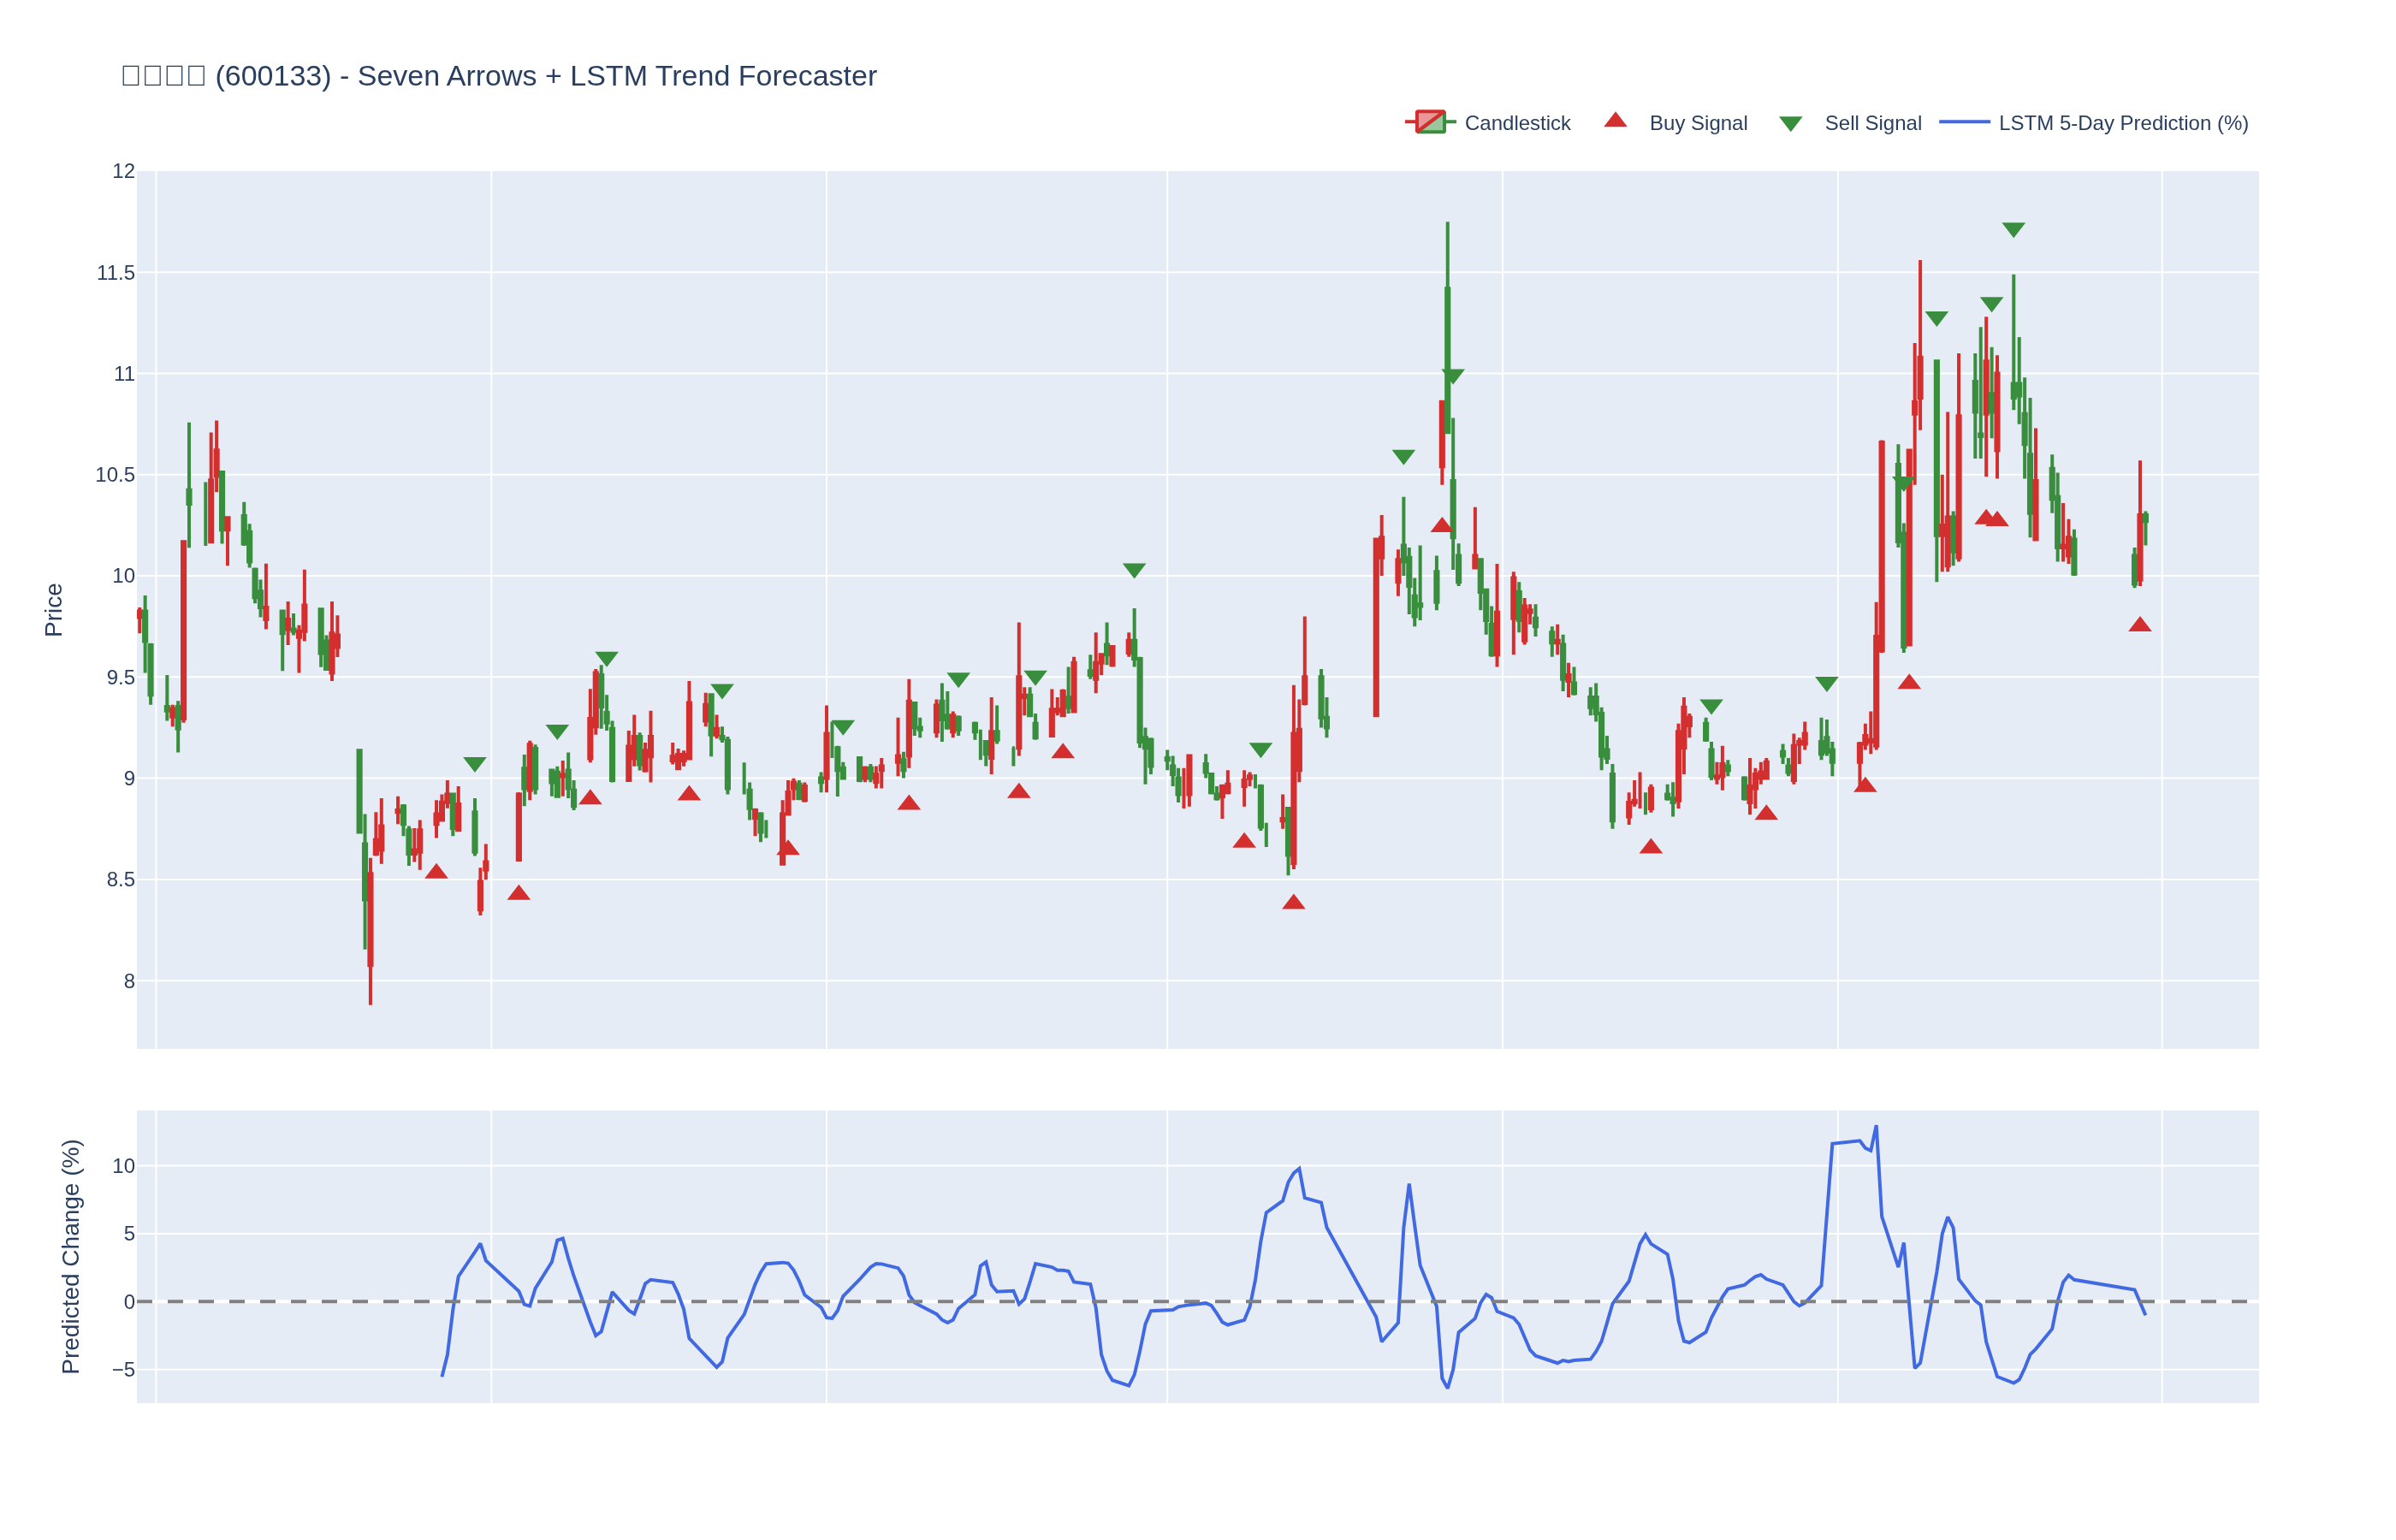The height and width of the screenshot is (1540, 2396).
Task: Click the blue LSTM legend line sample
Action: [1964, 122]
